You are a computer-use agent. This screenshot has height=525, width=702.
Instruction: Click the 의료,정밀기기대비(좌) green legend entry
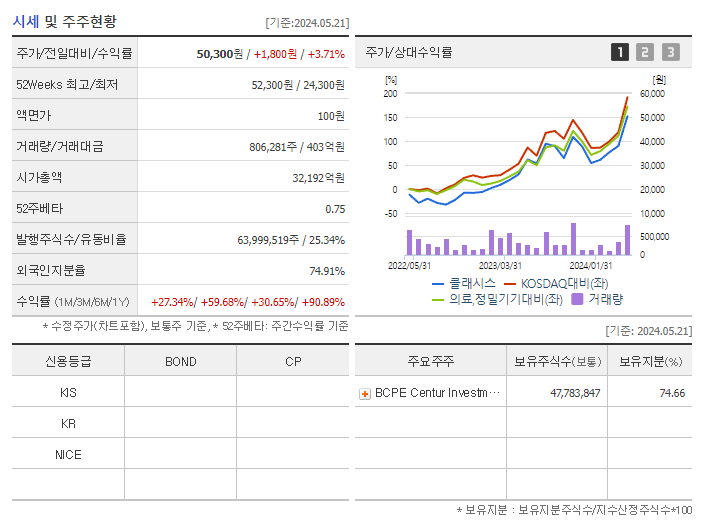(497, 299)
